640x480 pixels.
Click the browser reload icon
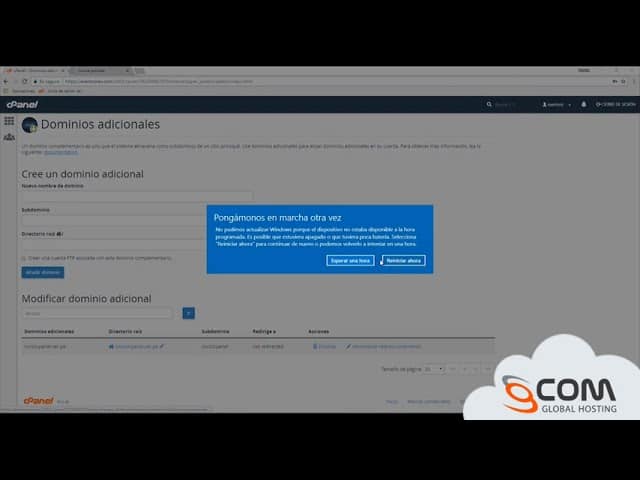[x=24, y=81]
